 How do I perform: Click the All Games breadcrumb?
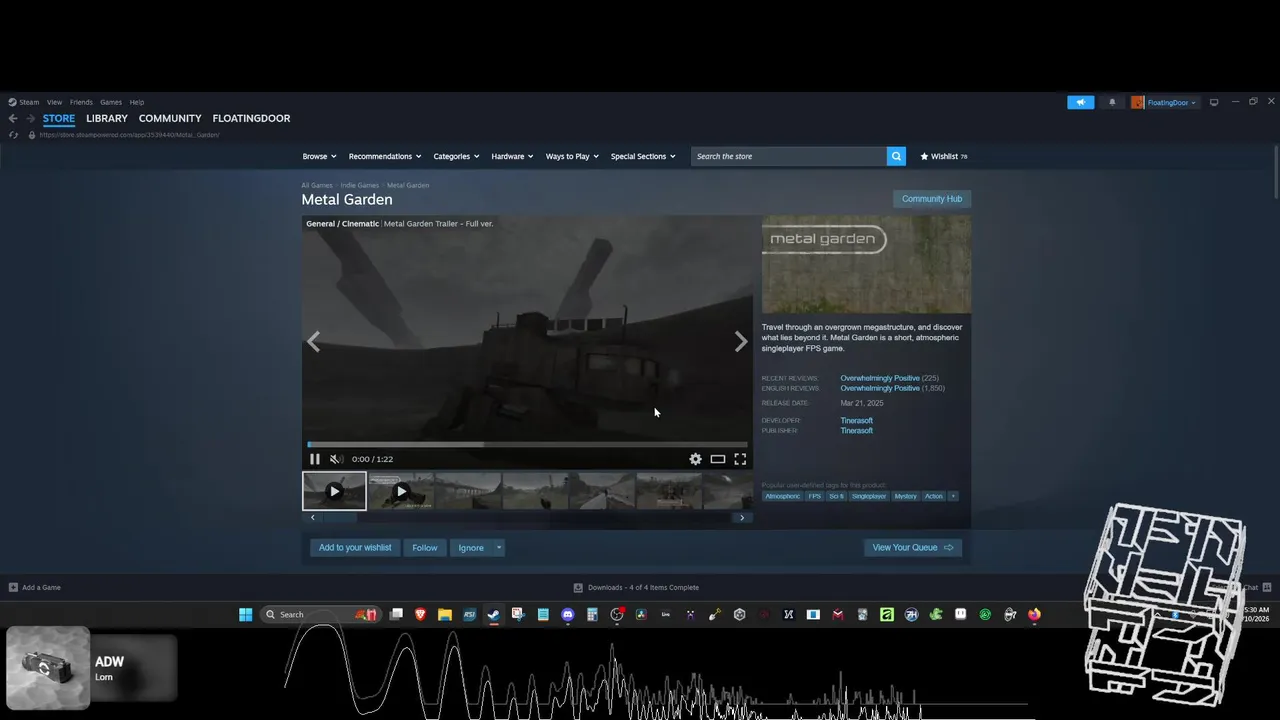tap(316, 185)
